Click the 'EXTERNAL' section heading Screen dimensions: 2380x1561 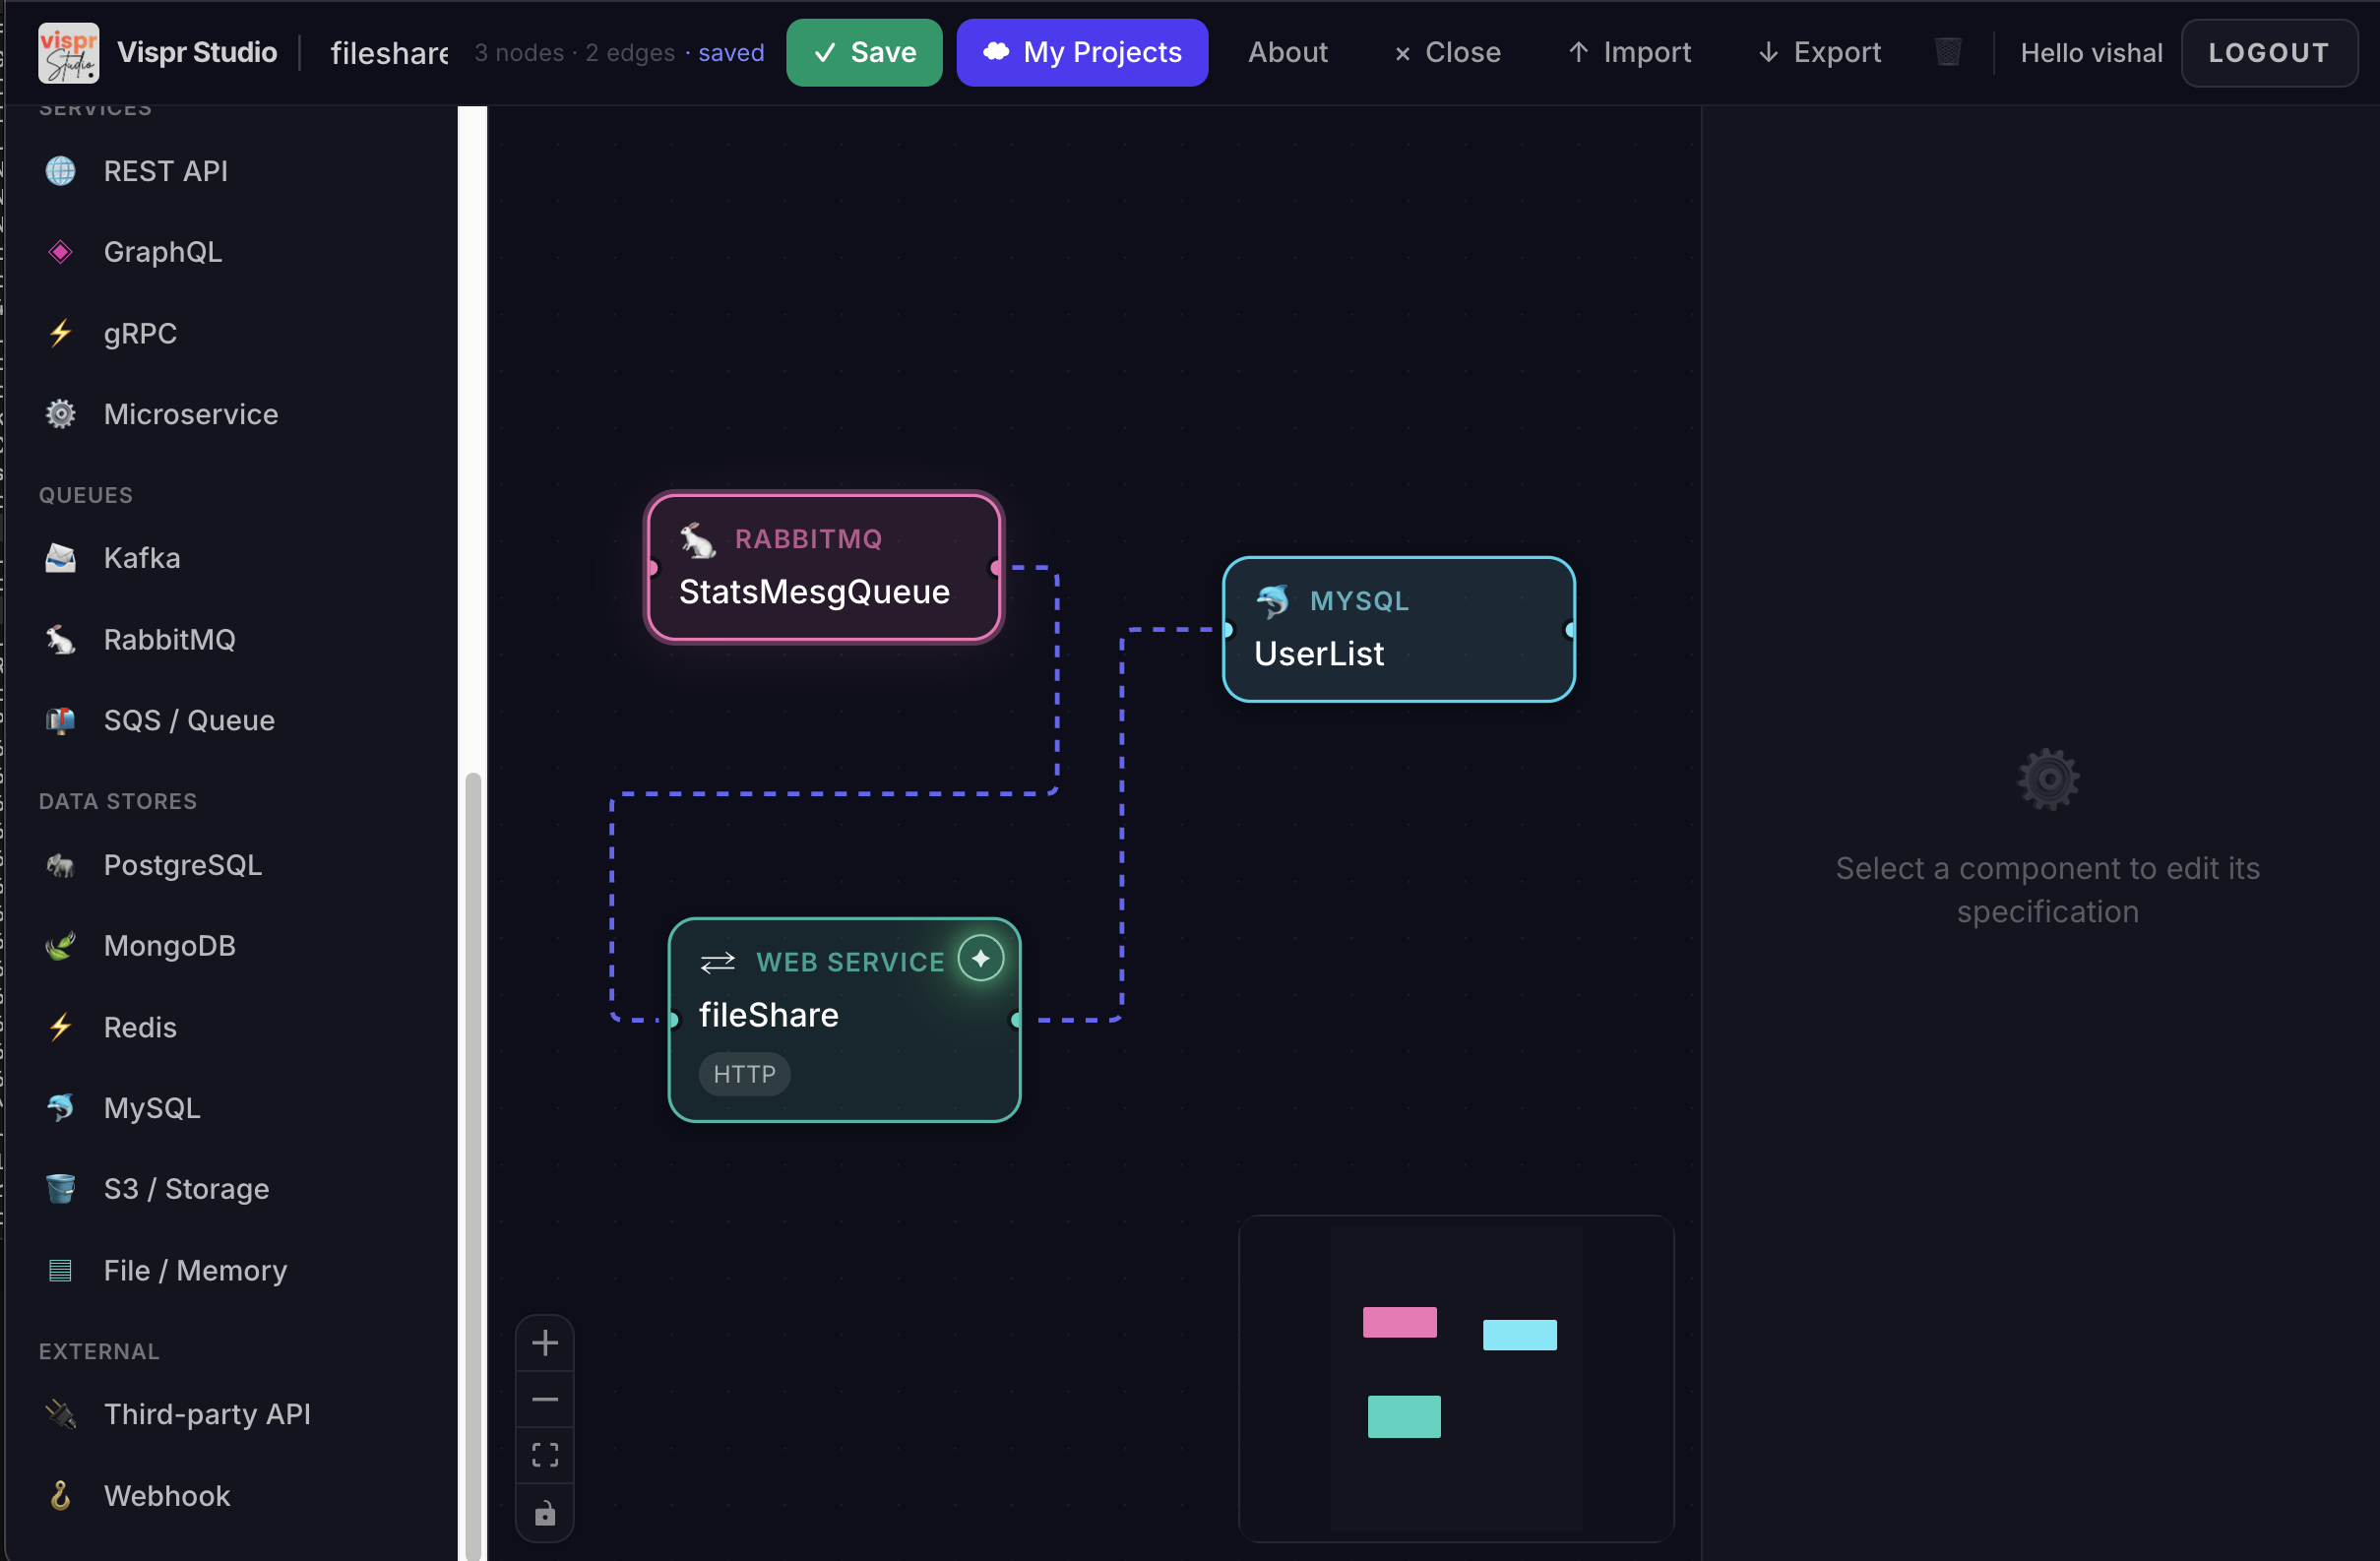(x=99, y=1351)
